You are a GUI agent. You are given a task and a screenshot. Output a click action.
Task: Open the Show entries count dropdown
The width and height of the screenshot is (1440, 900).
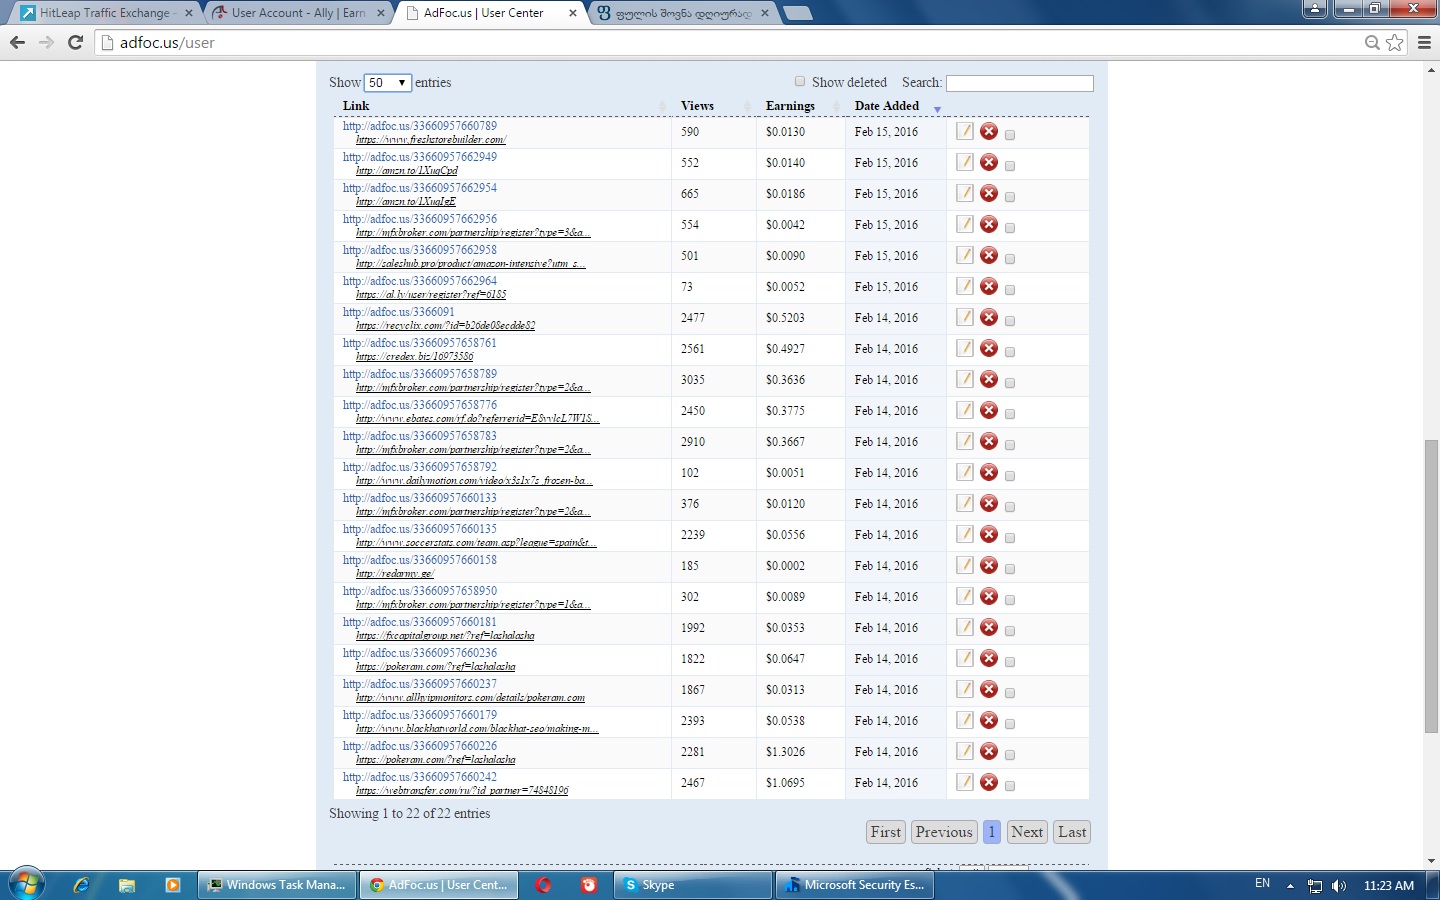[x=387, y=83]
